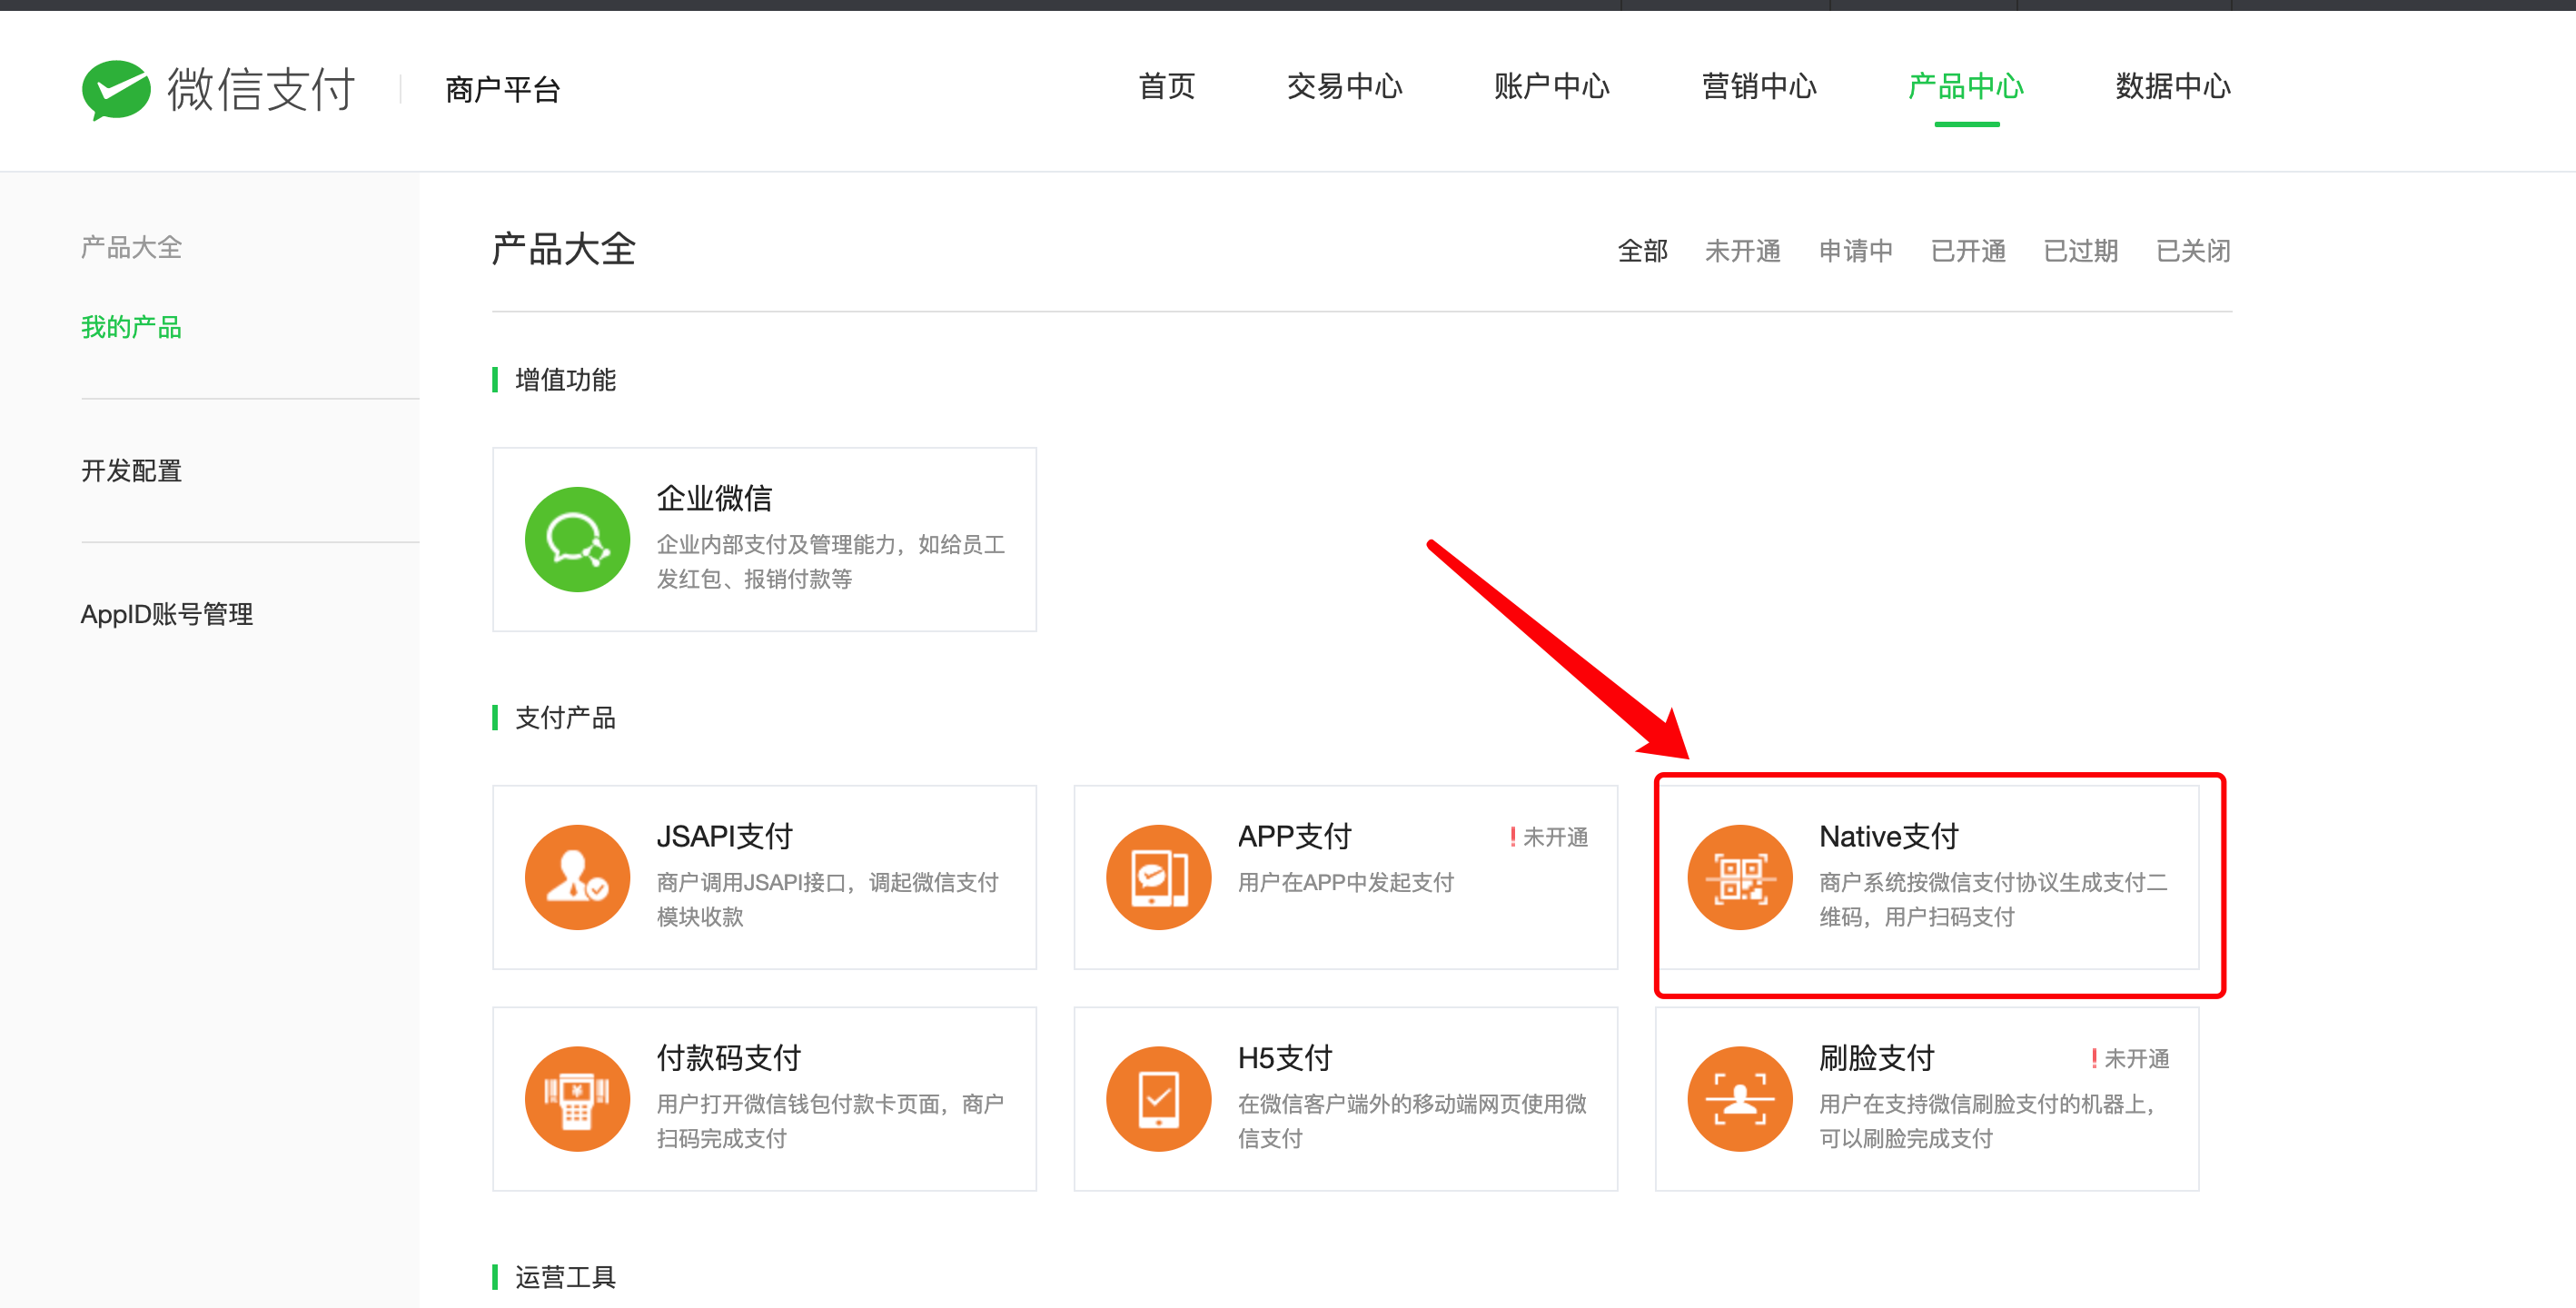Click description '用户在APP中发起支付'
Image resolution: width=2576 pixels, height=1308 pixels.
[1346, 883]
